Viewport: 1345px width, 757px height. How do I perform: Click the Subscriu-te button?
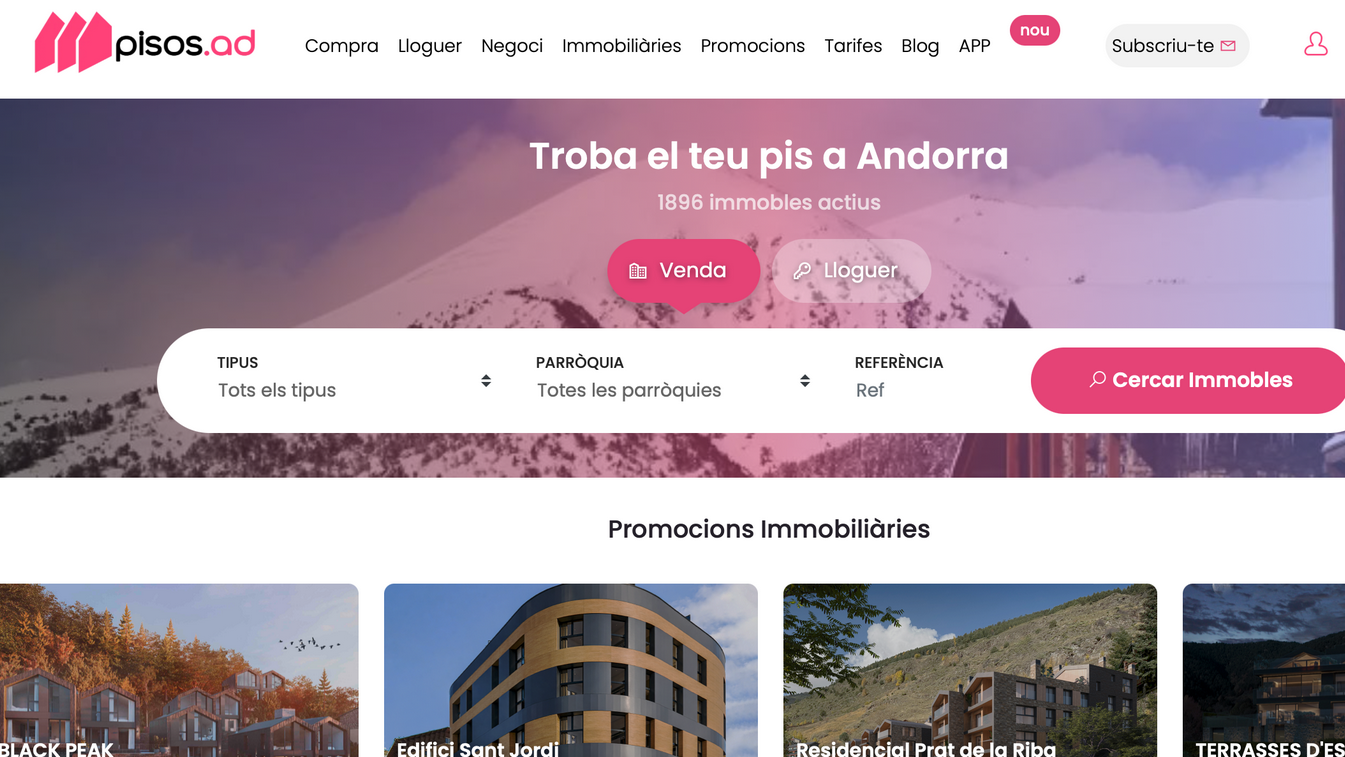tap(1177, 46)
